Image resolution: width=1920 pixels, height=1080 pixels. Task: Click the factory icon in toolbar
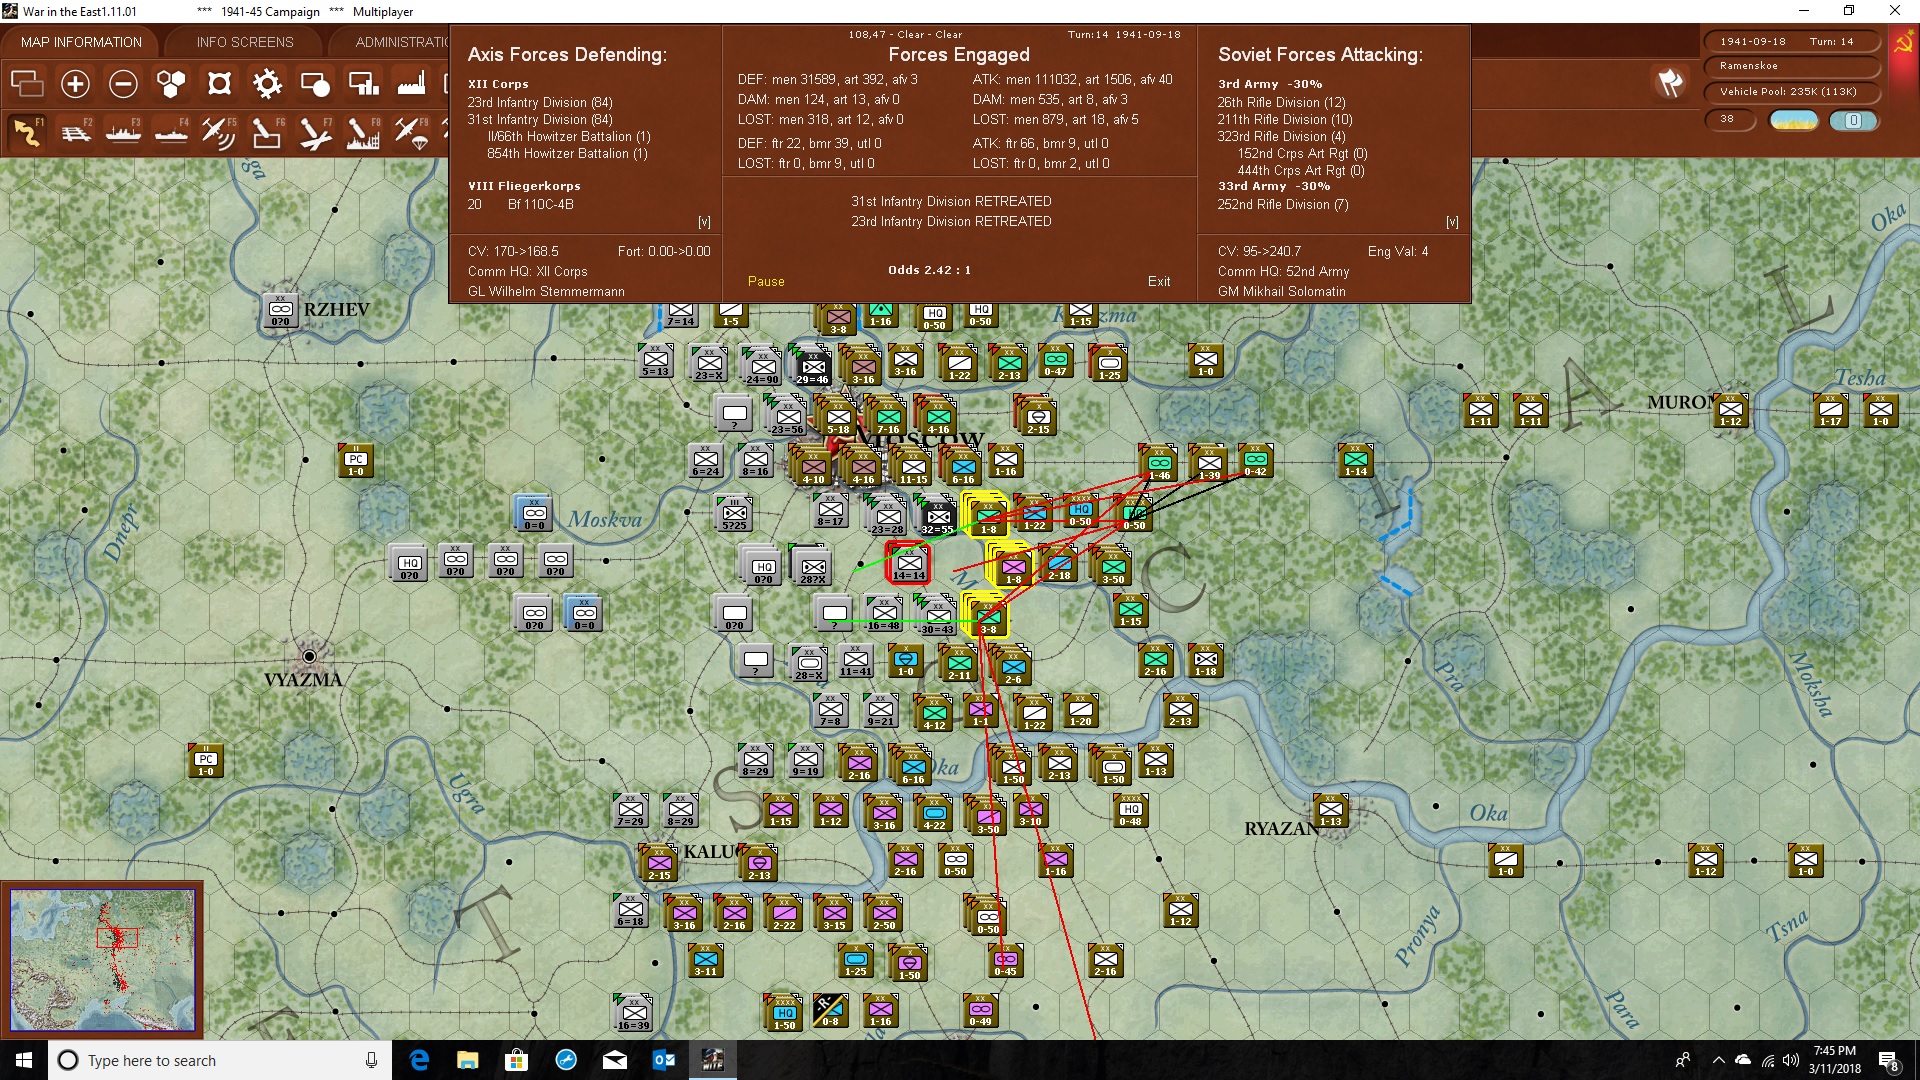[x=411, y=84]
